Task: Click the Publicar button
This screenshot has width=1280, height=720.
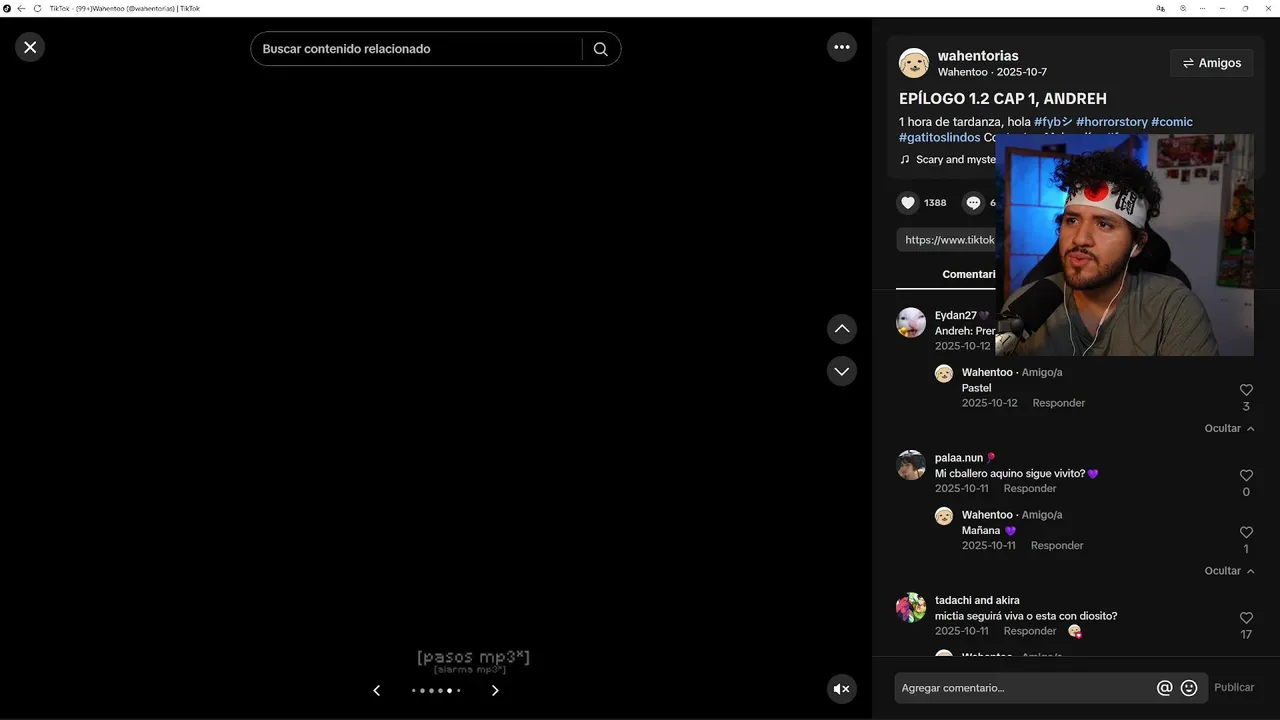Action: pos(1234,688)
